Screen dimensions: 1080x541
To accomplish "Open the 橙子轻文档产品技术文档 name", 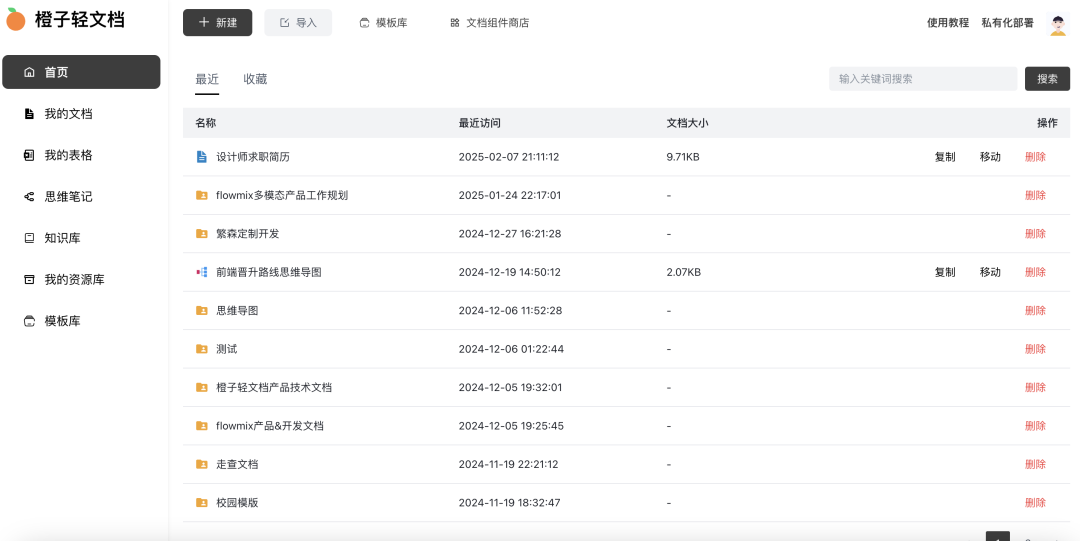I will (x=273, y=387).
